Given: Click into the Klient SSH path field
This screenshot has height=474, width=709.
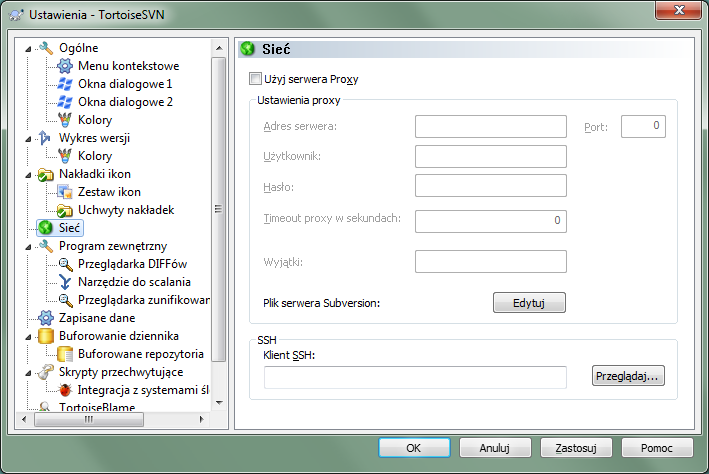Looking at the screenshot, I should [415, 377].
